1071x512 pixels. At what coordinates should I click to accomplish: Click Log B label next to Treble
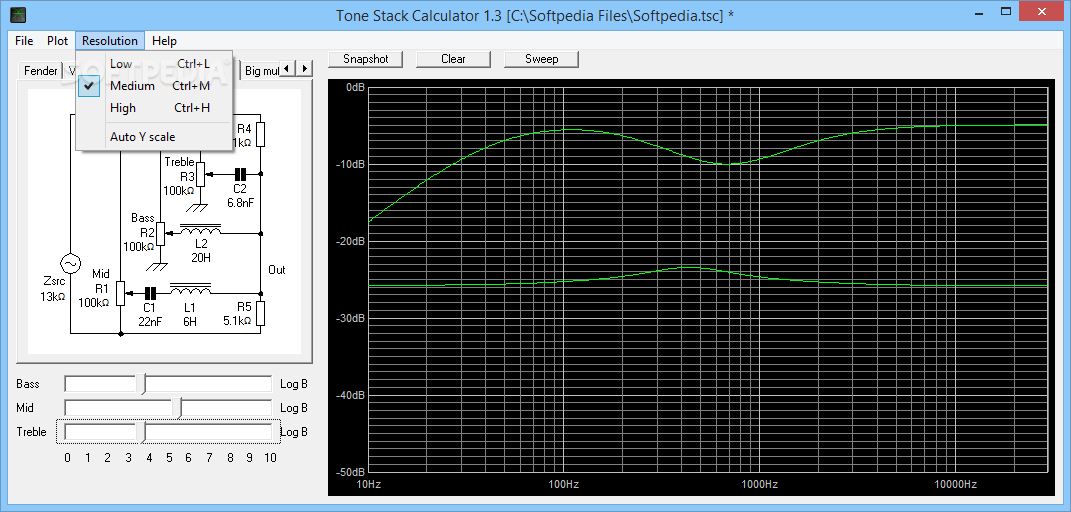click(x=294, y=431)
